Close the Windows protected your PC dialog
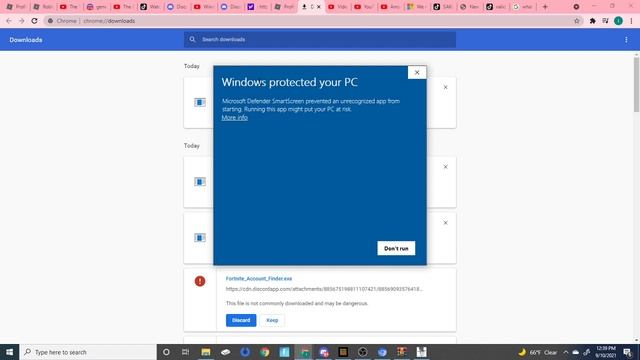 pos(417,72)
